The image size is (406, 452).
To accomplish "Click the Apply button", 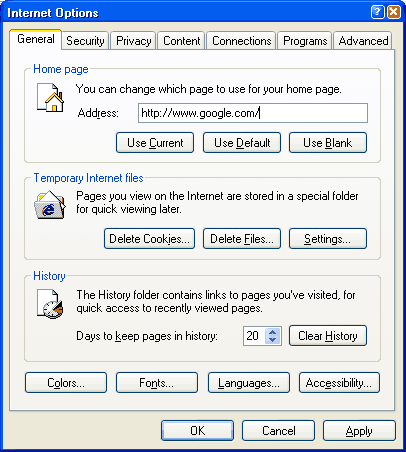I will [359, 431].
